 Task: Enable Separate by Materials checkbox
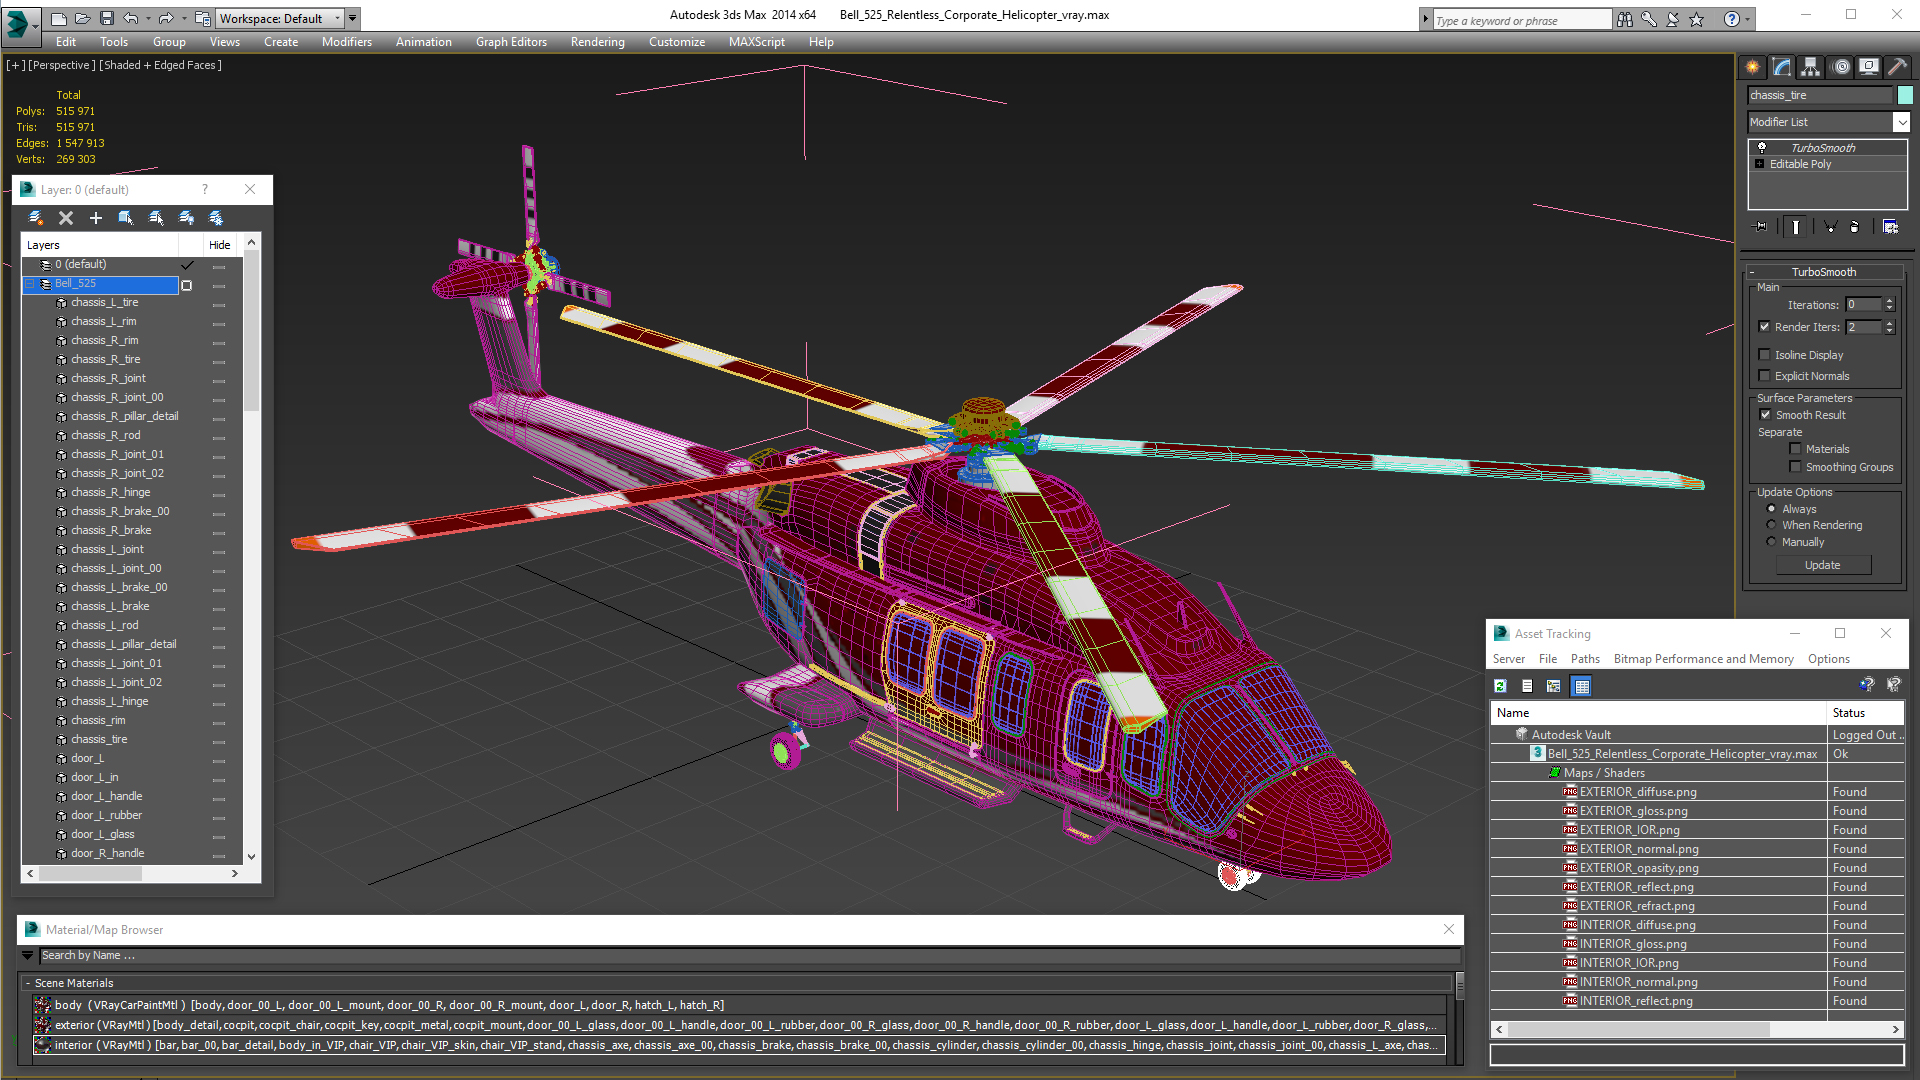[x=1796, y=449]
